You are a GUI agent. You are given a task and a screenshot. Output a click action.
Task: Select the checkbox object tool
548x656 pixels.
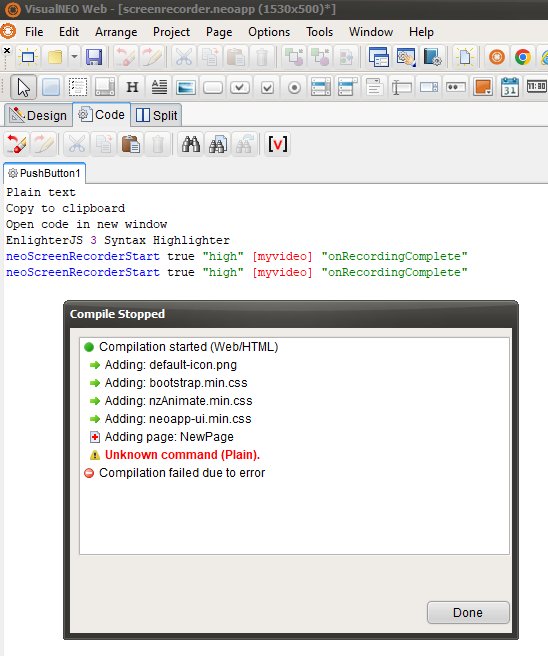click(x=267, y=87)
